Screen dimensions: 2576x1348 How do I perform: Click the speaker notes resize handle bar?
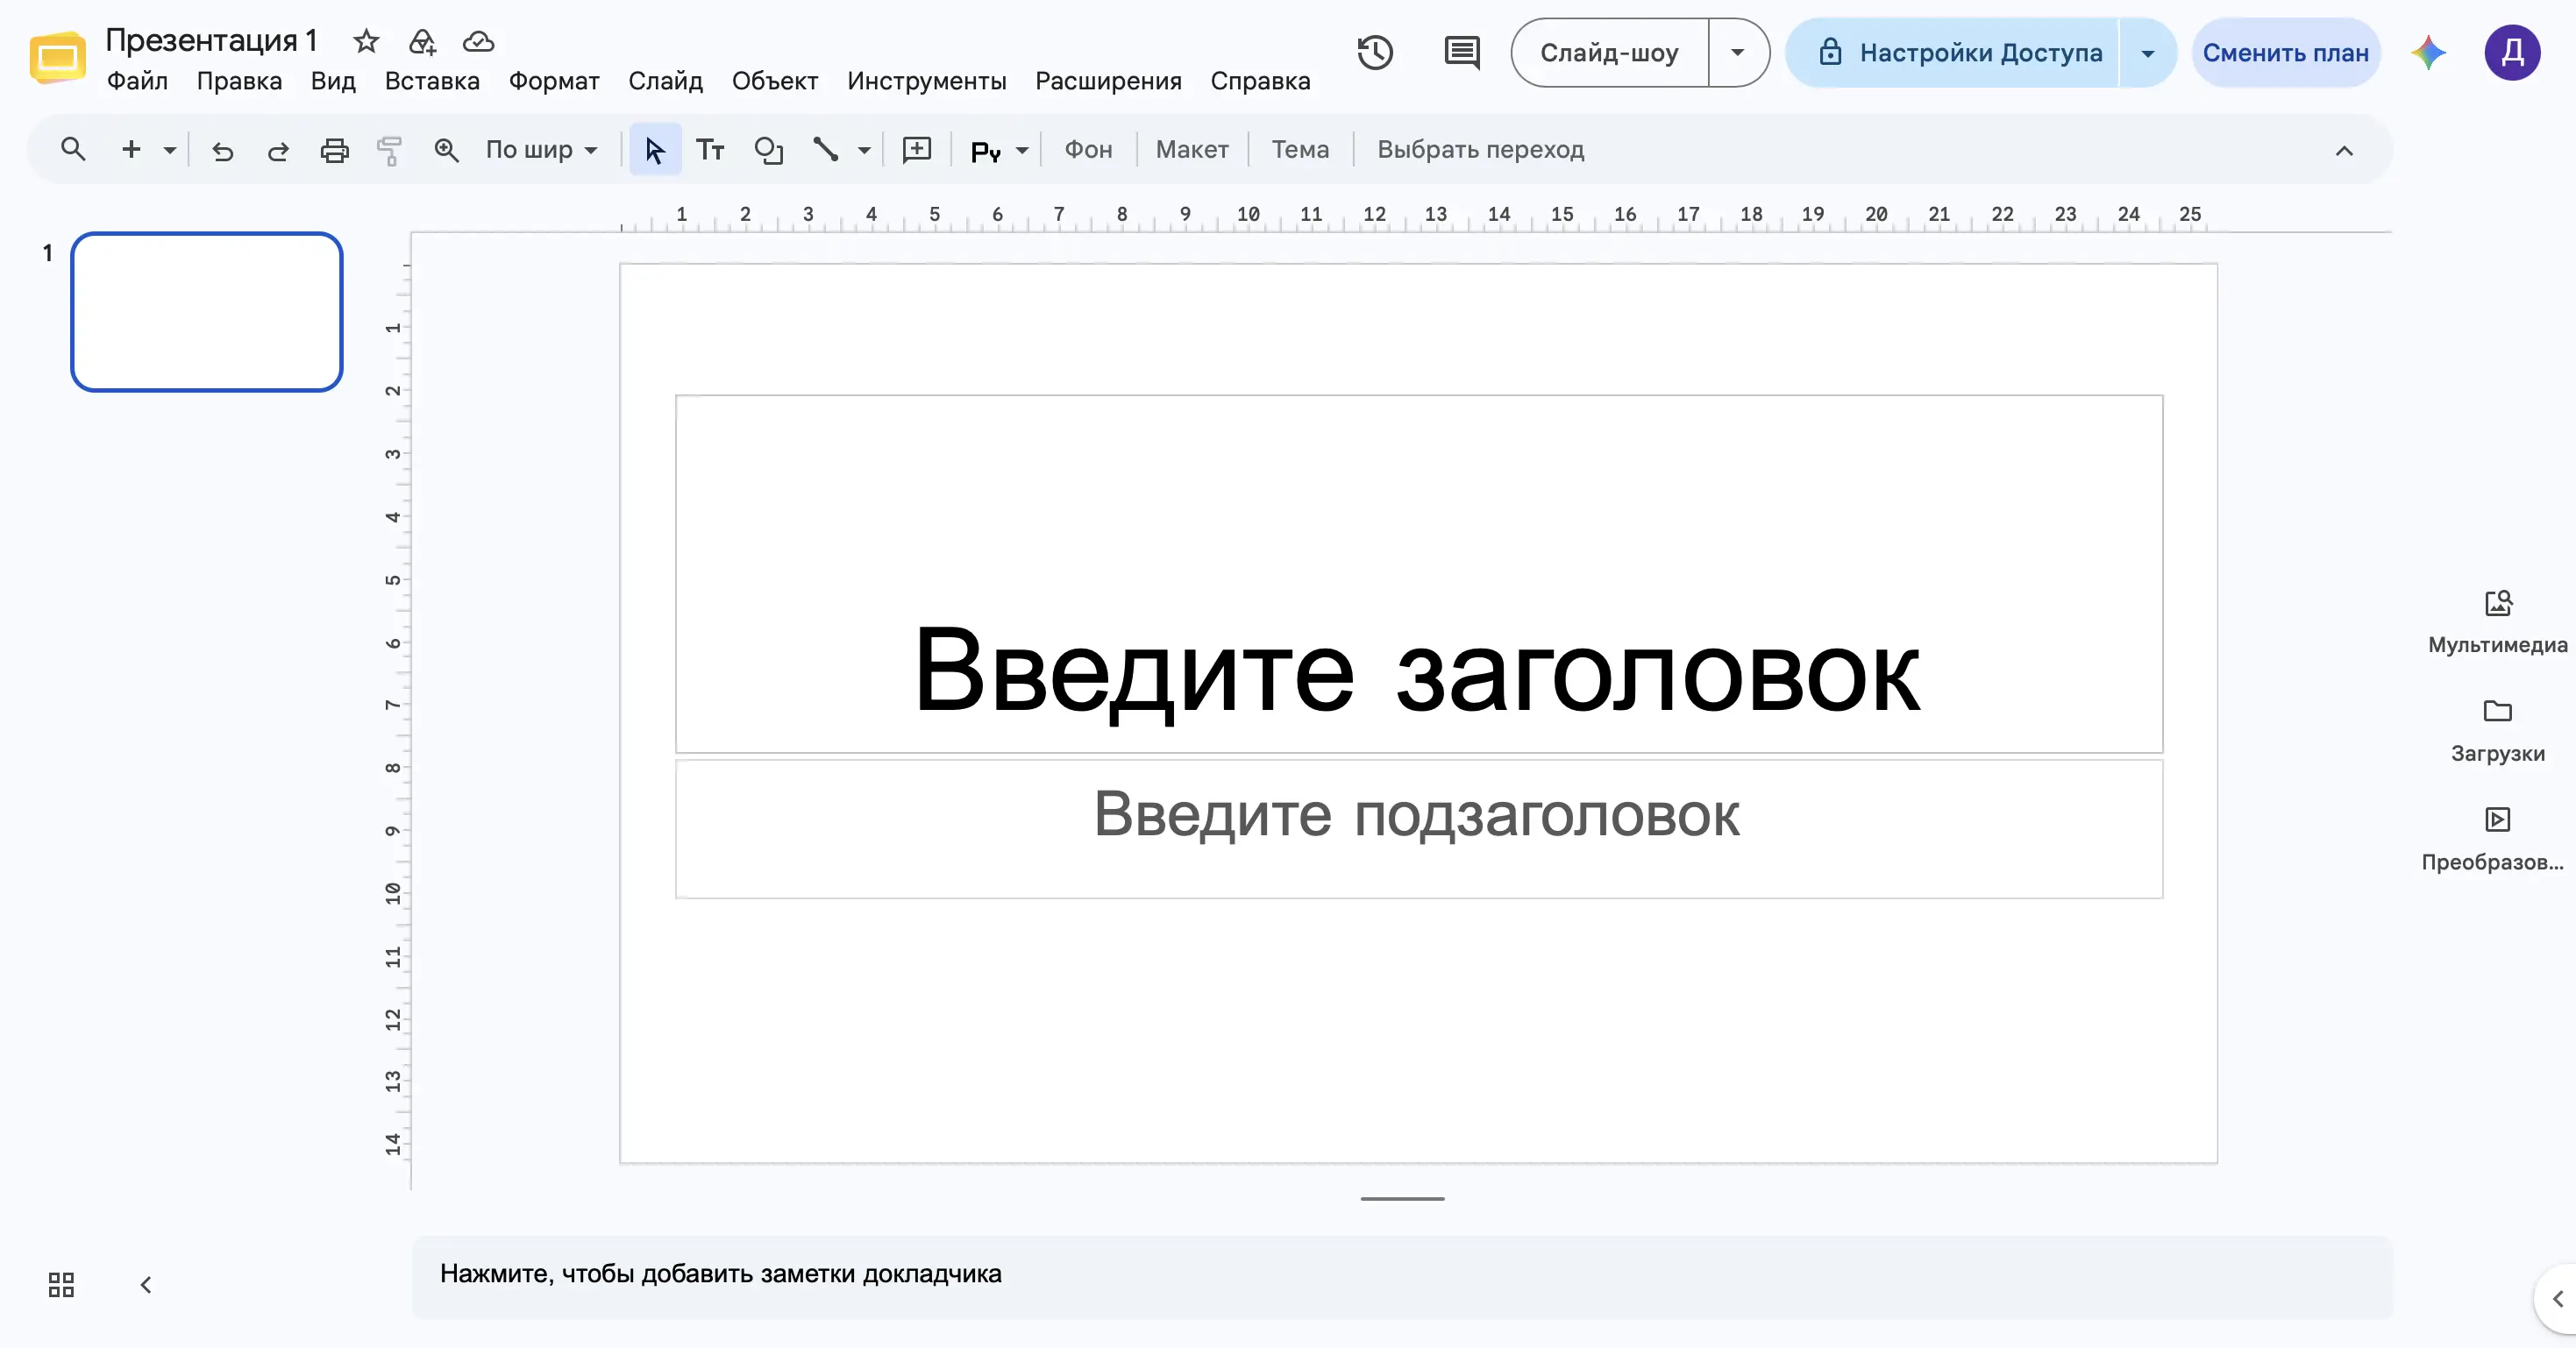[x=1402, y=1198]
